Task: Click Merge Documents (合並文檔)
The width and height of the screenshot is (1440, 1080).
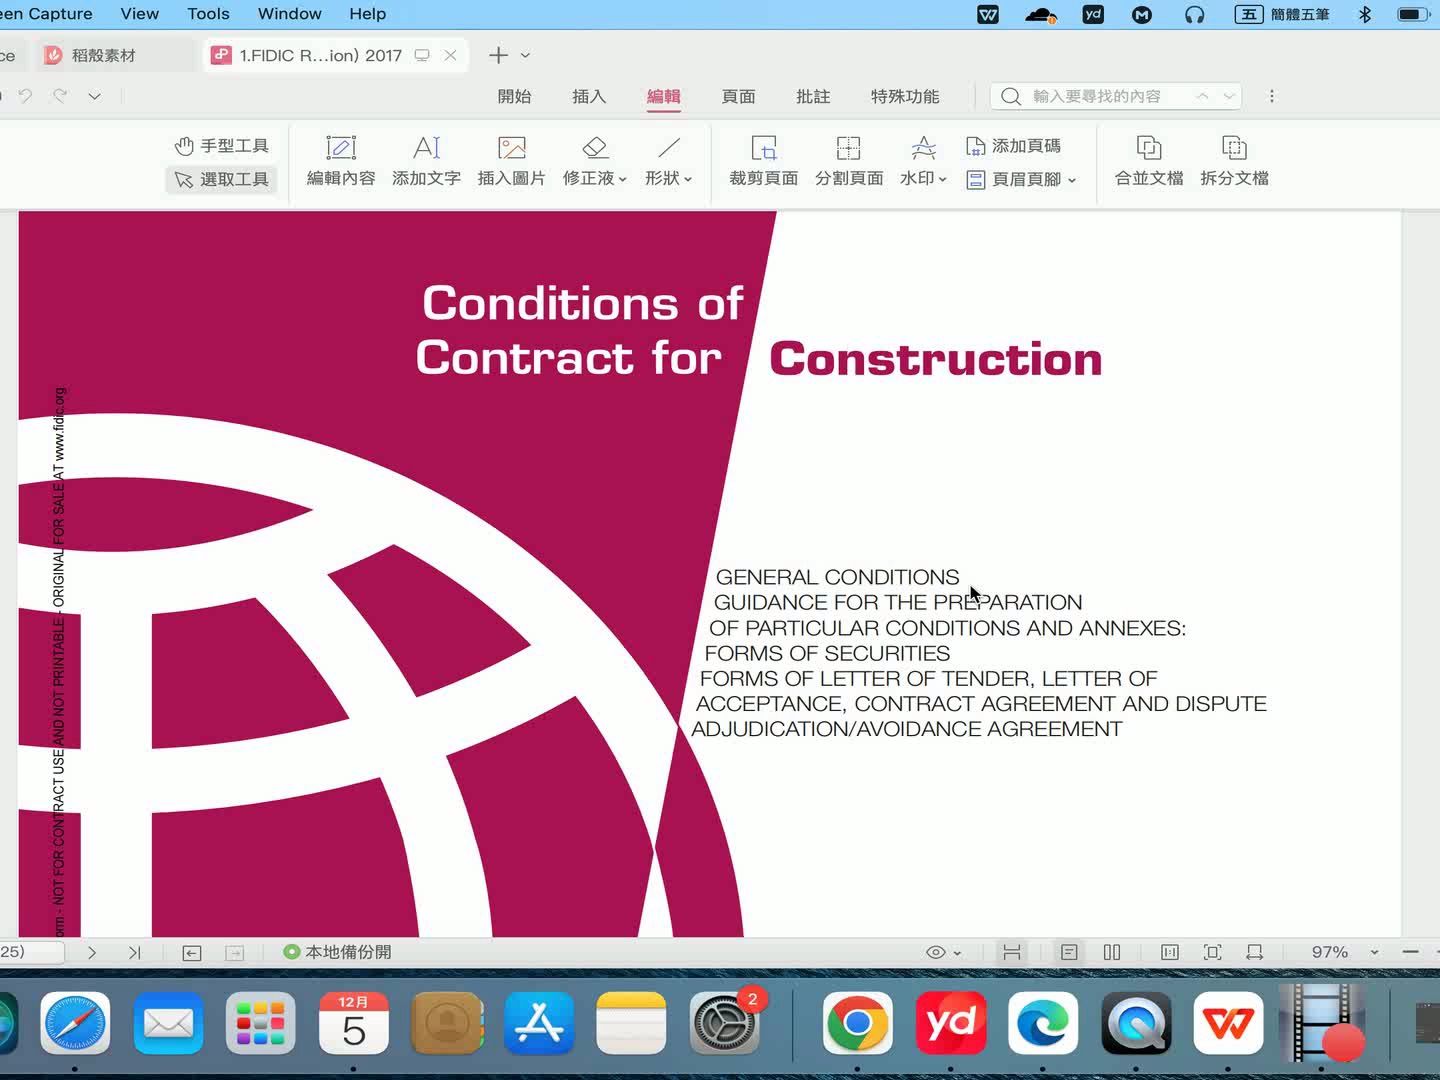Action: pyautogui.click(x=1149, y=161)
